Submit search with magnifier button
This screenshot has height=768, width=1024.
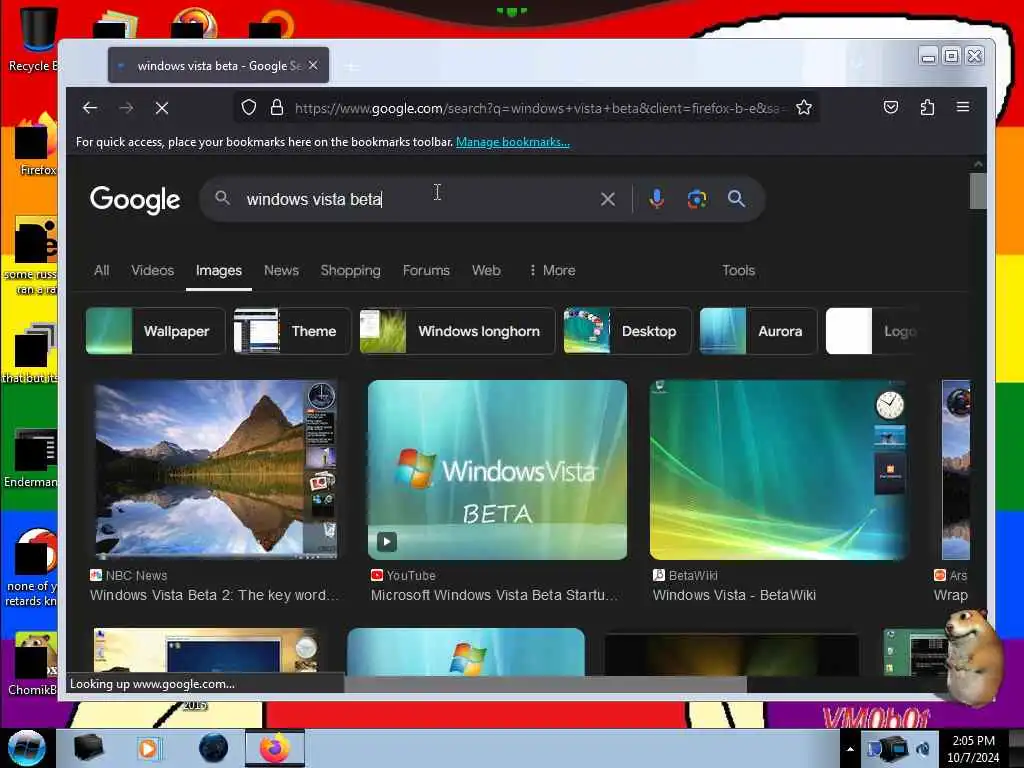(x=736, y=199)
